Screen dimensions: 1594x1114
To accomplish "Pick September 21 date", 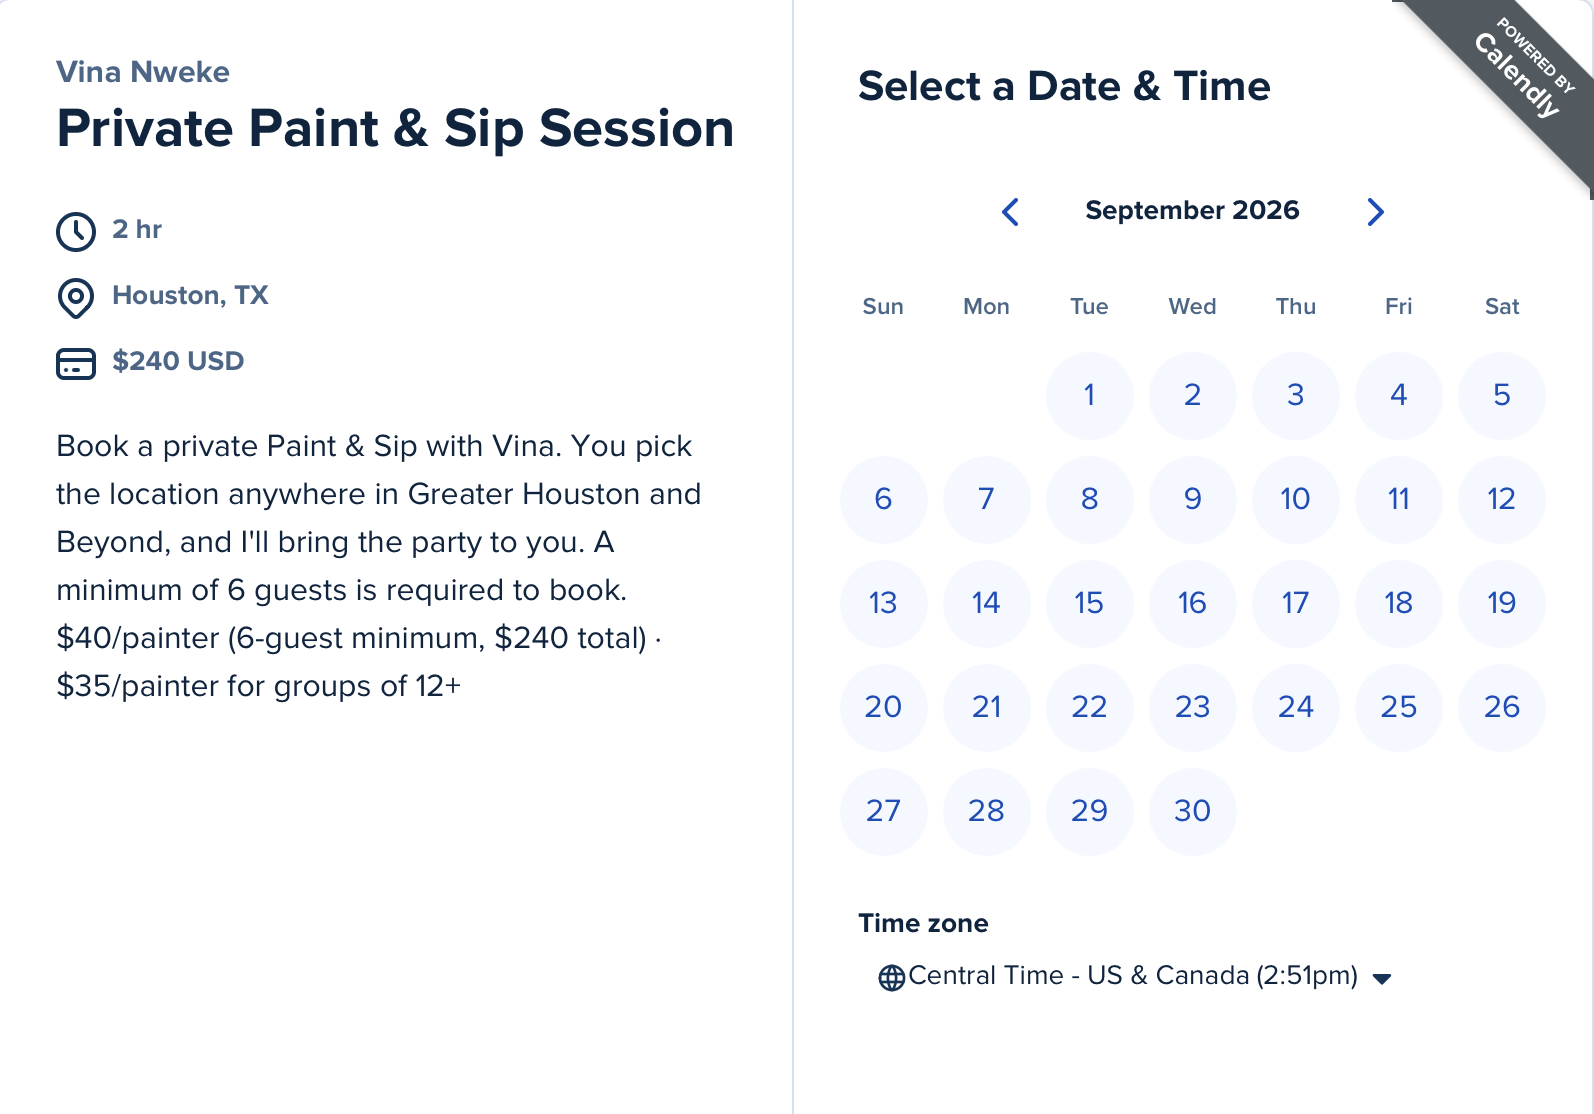I will coord(986,707).
